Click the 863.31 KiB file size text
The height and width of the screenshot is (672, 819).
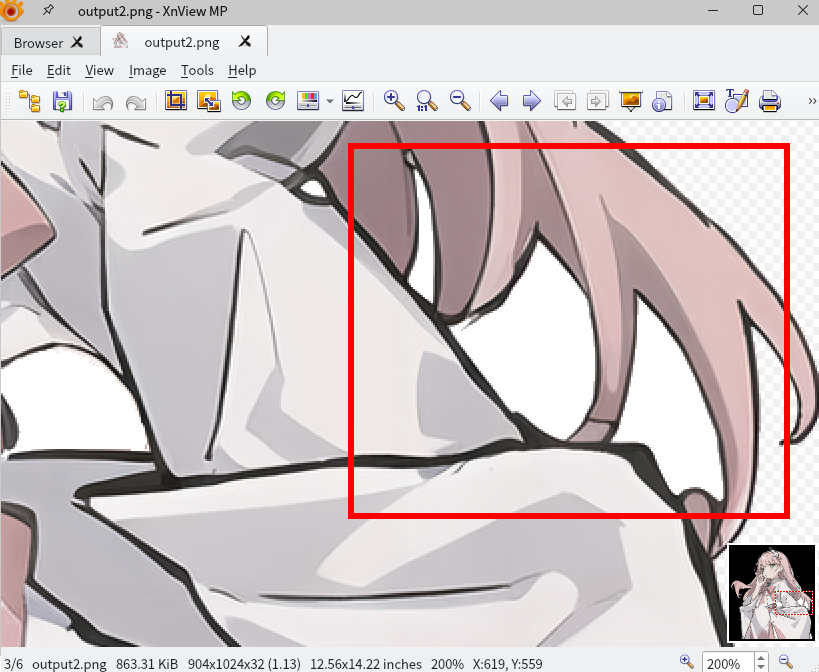click(147, 664)
